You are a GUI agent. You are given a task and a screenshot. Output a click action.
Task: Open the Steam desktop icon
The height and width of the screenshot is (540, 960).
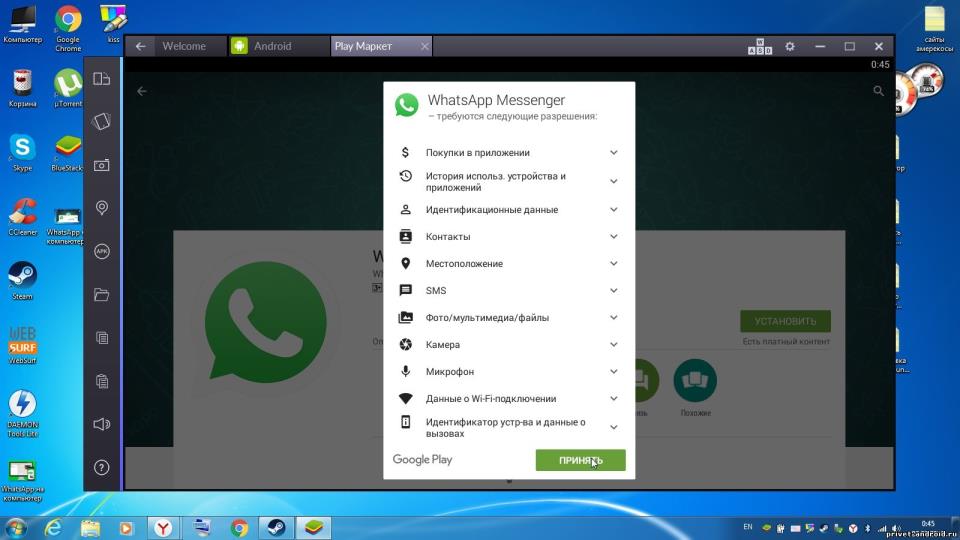(22, 281)
